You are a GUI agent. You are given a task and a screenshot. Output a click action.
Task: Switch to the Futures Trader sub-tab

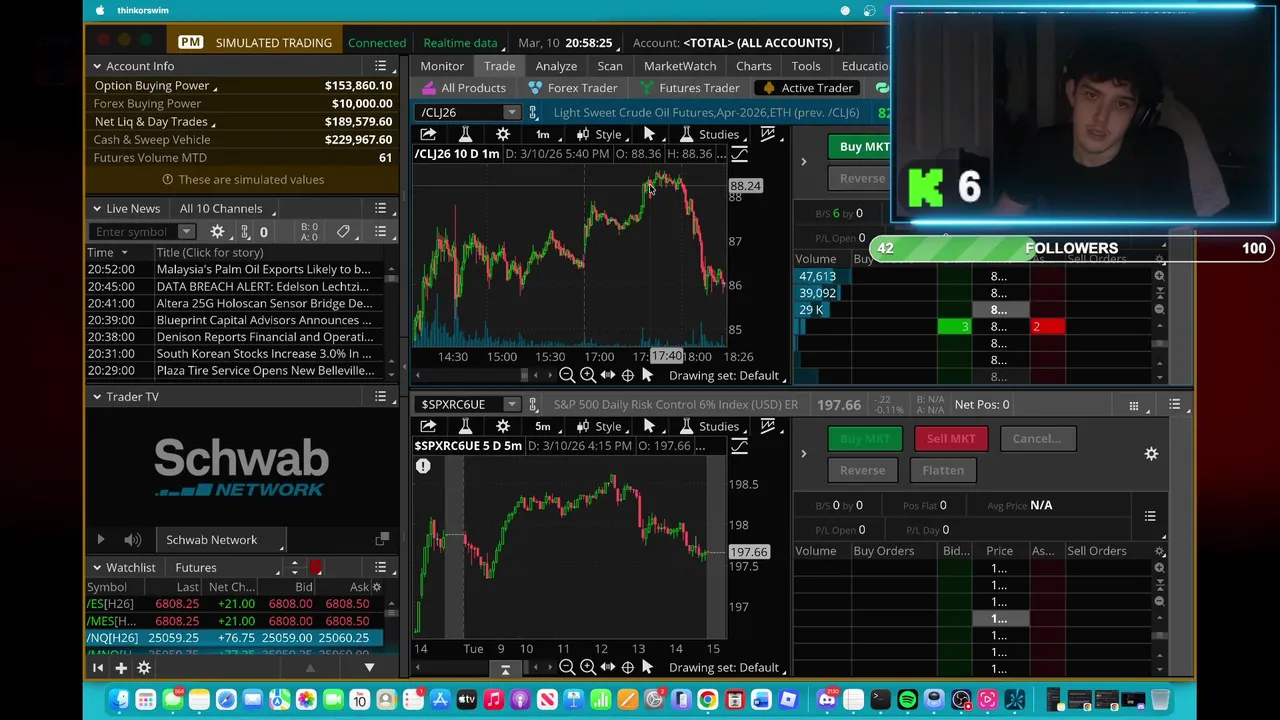(689, 88)
